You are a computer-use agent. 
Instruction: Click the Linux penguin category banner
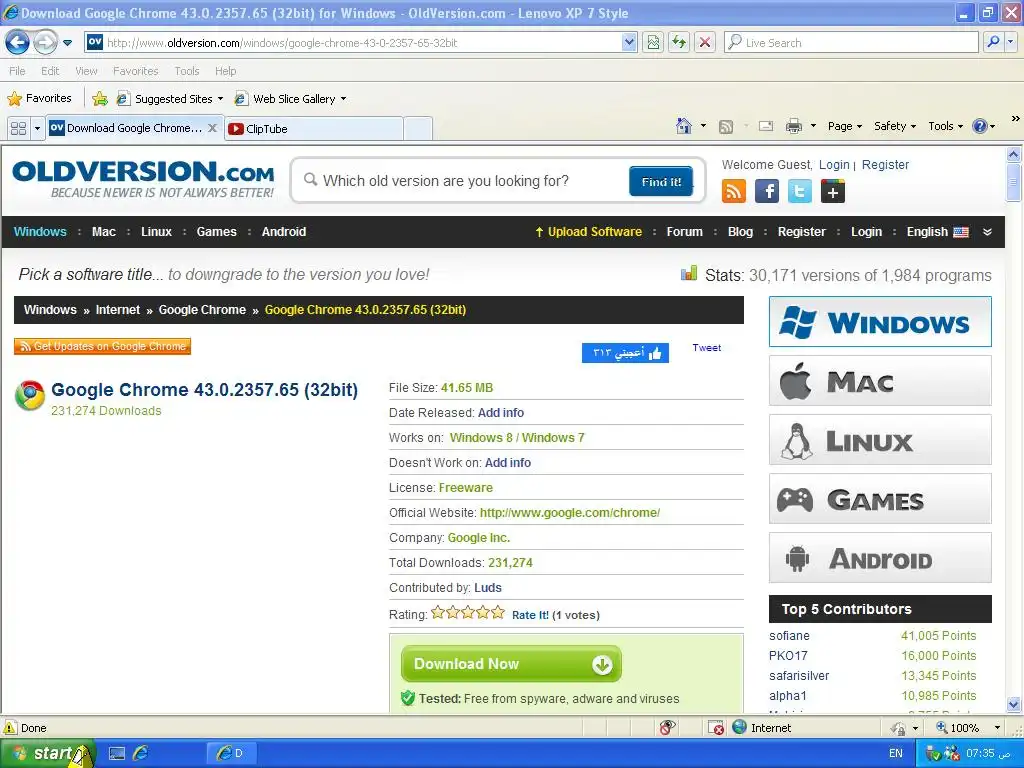(x=880, y=440)
